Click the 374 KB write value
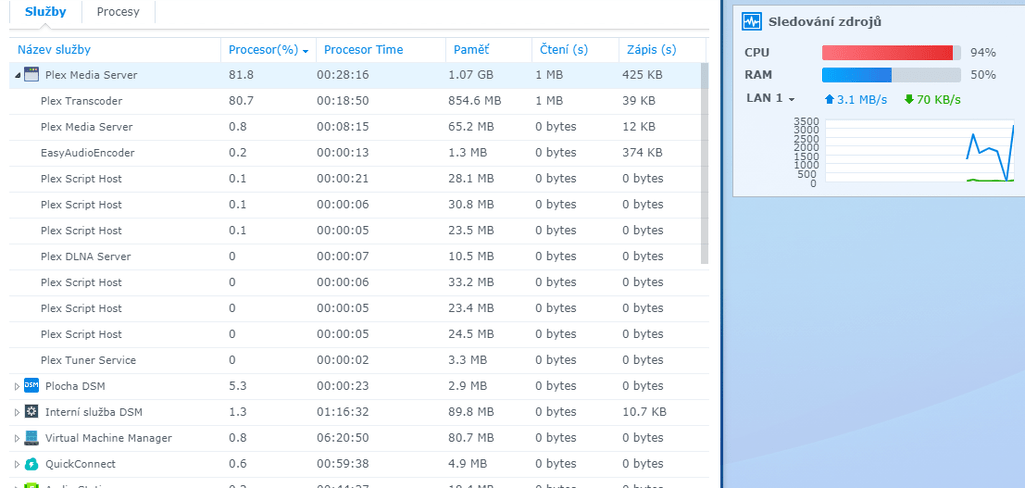Screen dimensions: 1025x488 642,153
